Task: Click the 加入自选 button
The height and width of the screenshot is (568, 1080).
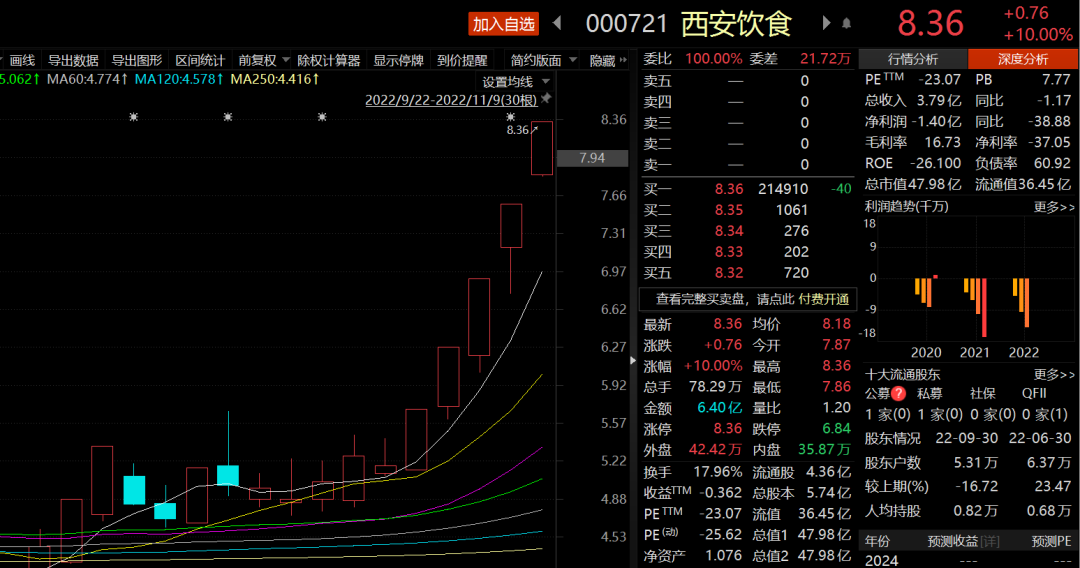Action: (503, 24)
